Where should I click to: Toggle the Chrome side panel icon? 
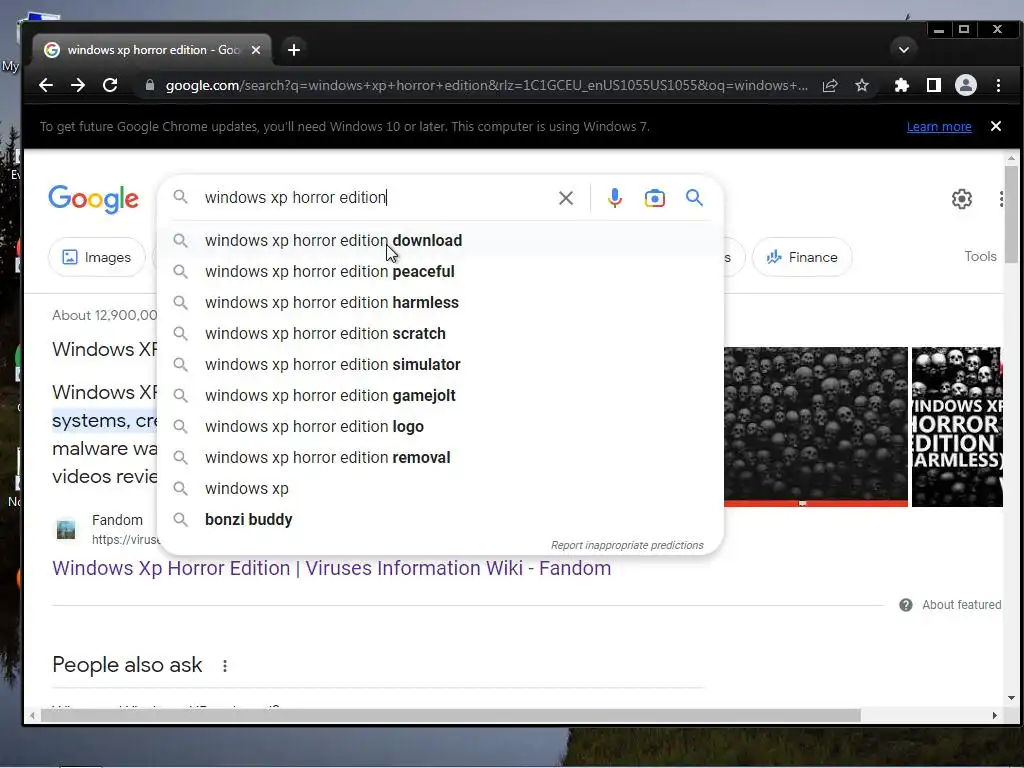click(x=934, y=86)
